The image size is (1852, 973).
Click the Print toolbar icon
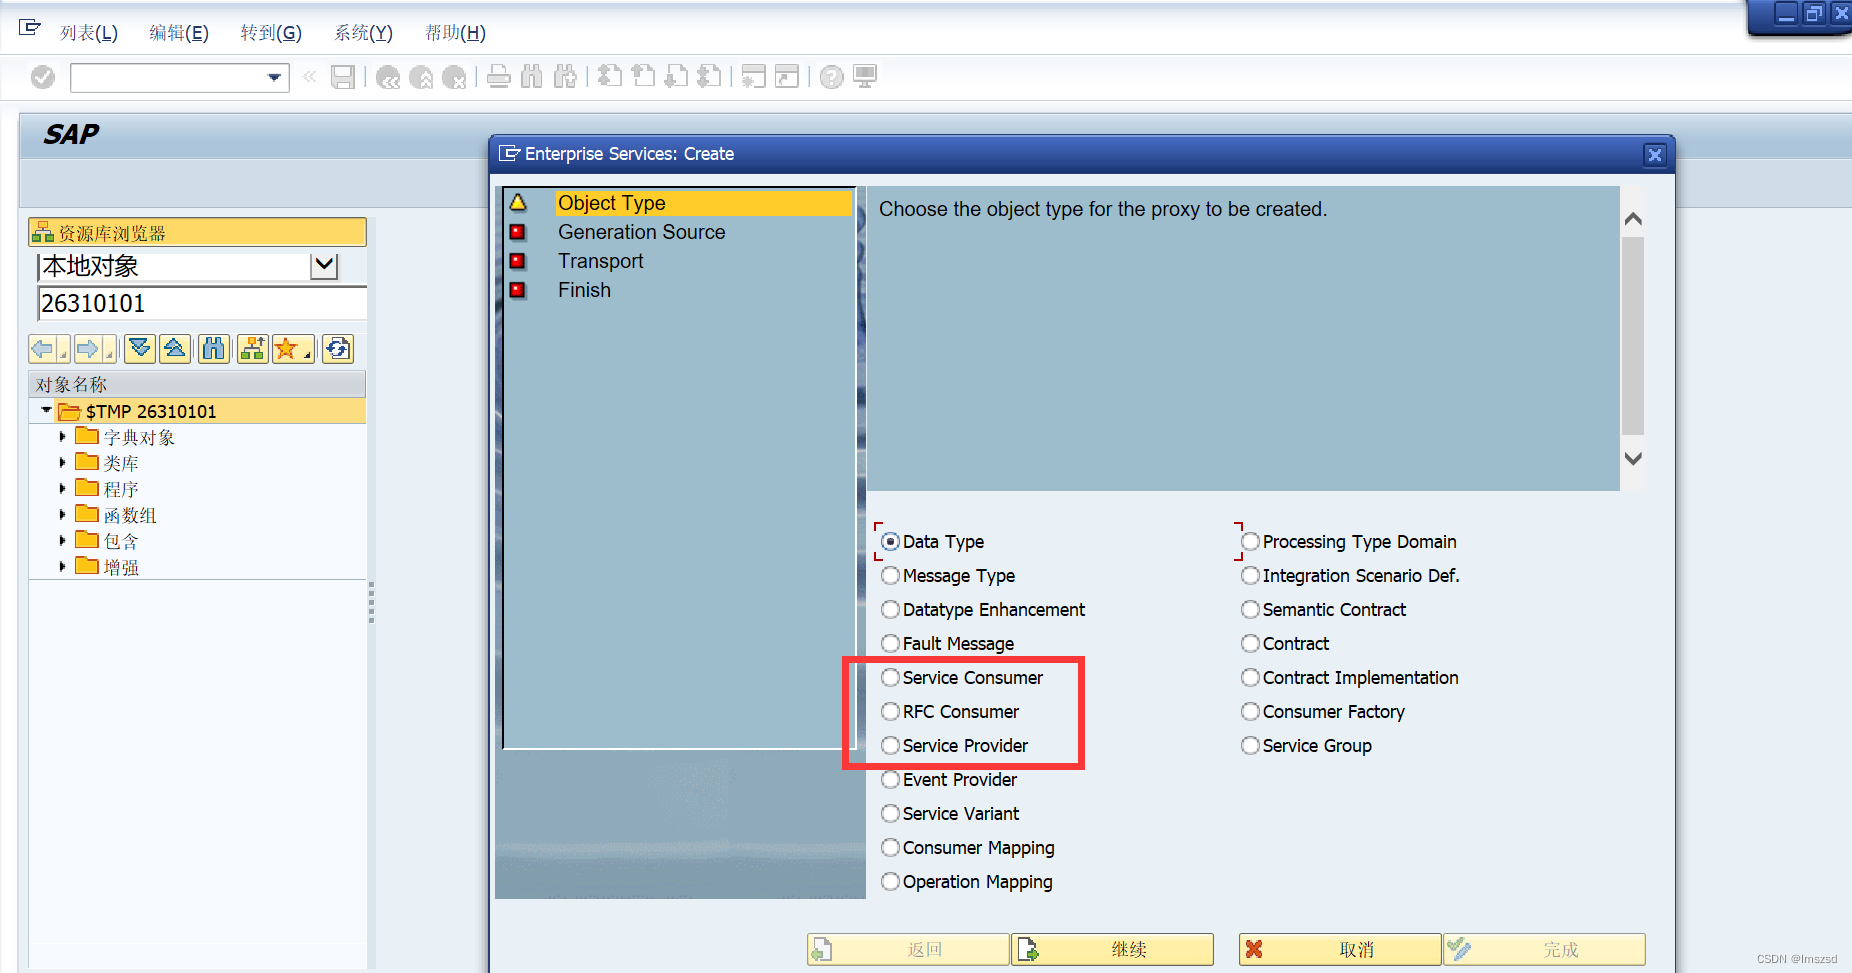(499, 77)
